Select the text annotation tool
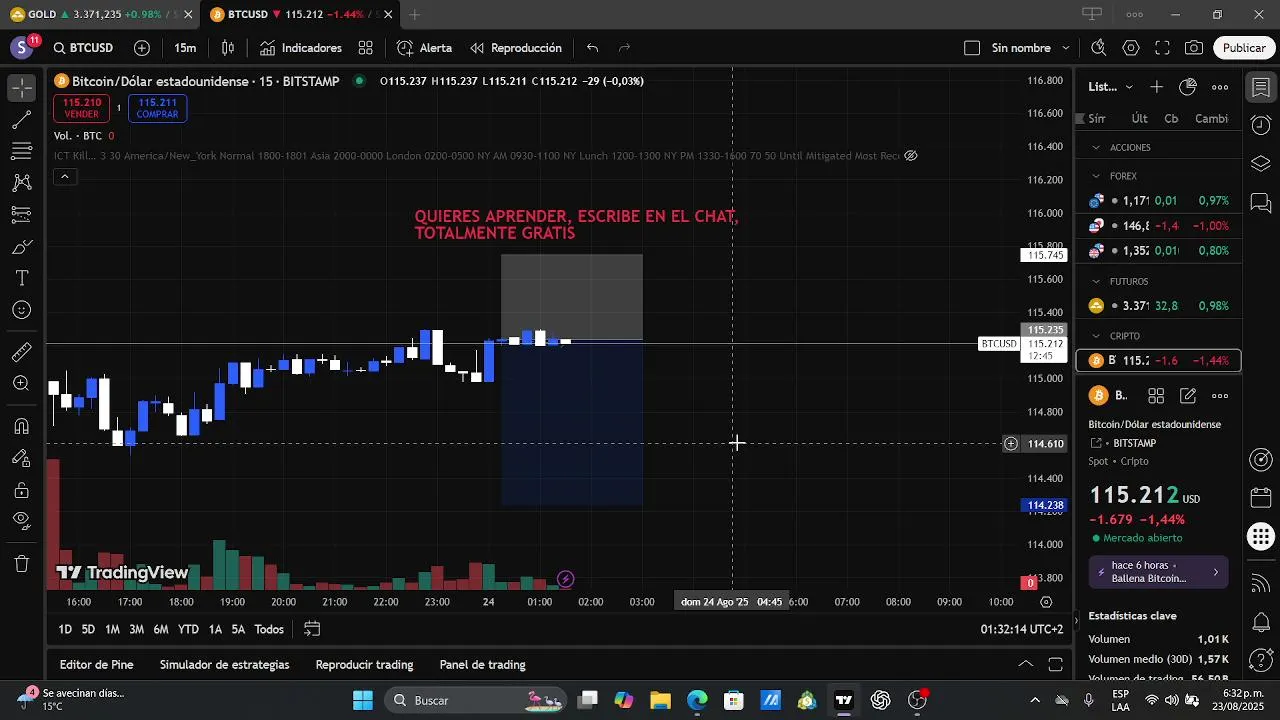1280x720 pixels. point(21,278)
